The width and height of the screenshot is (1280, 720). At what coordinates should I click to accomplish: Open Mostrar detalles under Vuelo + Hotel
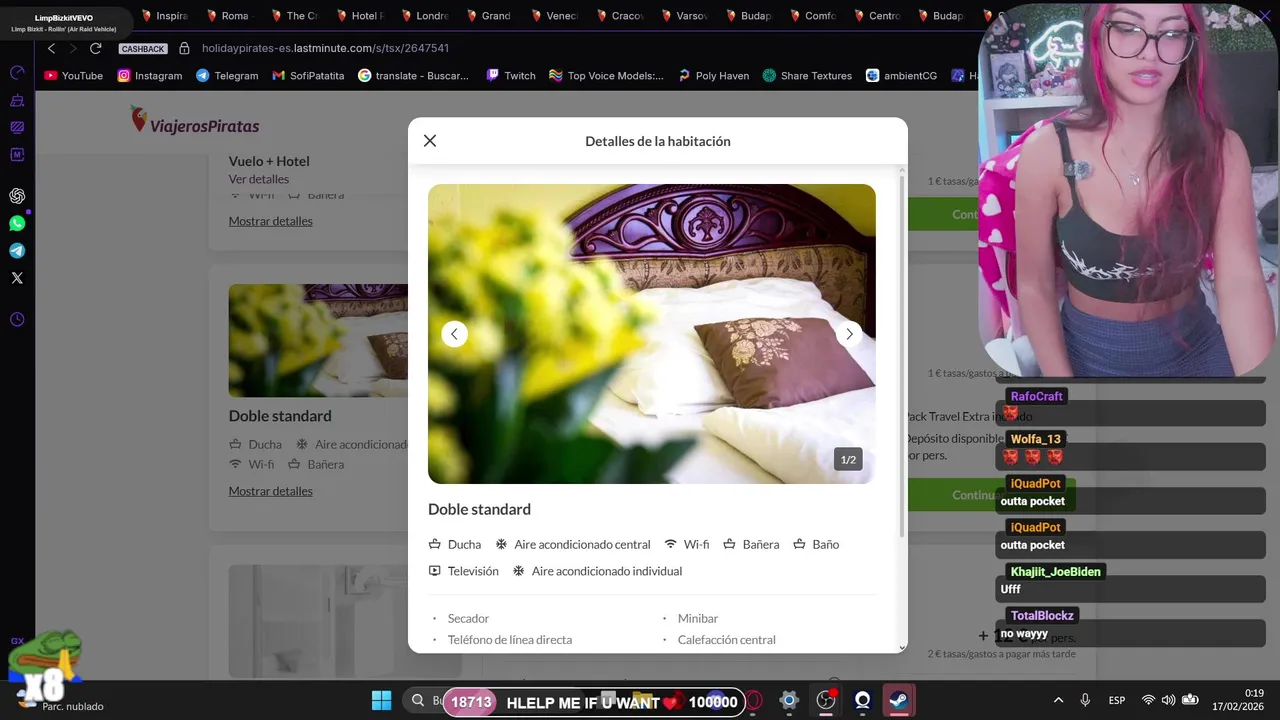pos(270,221)
